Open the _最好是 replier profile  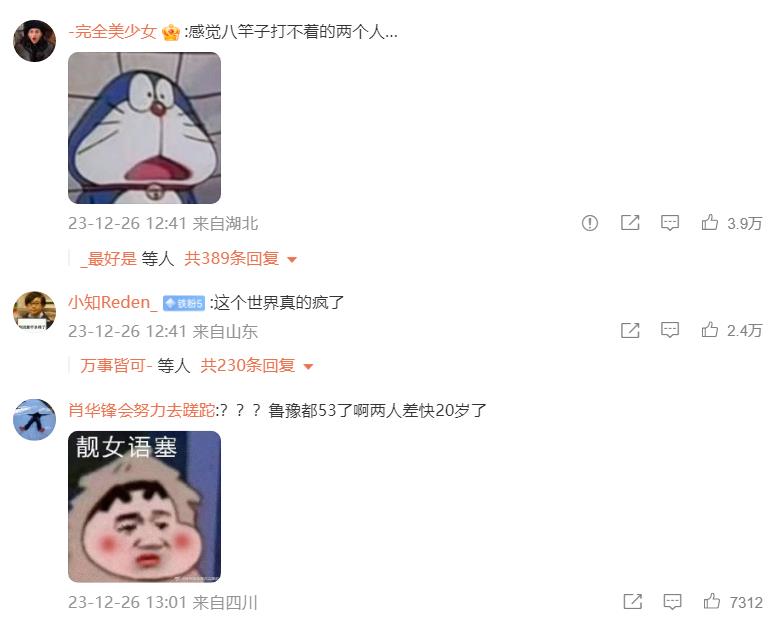pos(108,258)
